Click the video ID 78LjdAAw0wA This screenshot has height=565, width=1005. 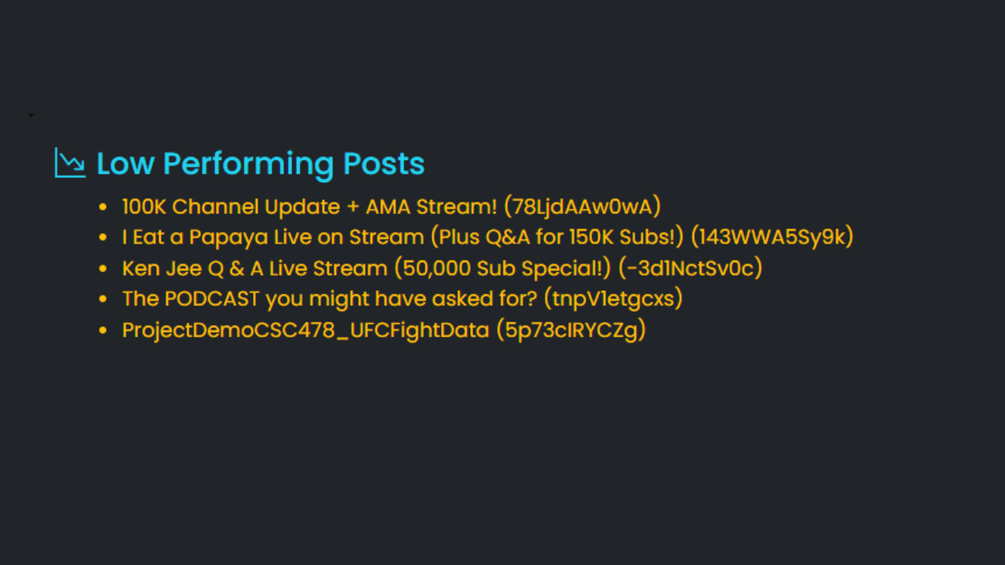[x=582, y=207]
